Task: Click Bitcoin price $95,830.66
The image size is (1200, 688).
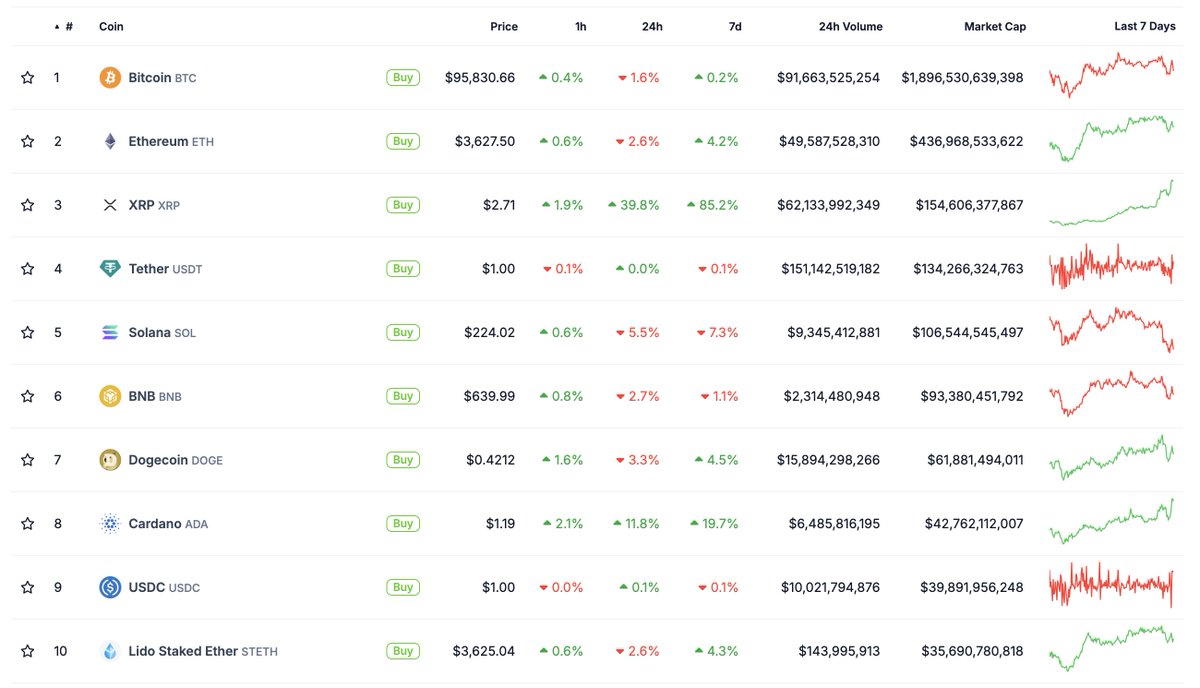Action: [x=480, y=77]
